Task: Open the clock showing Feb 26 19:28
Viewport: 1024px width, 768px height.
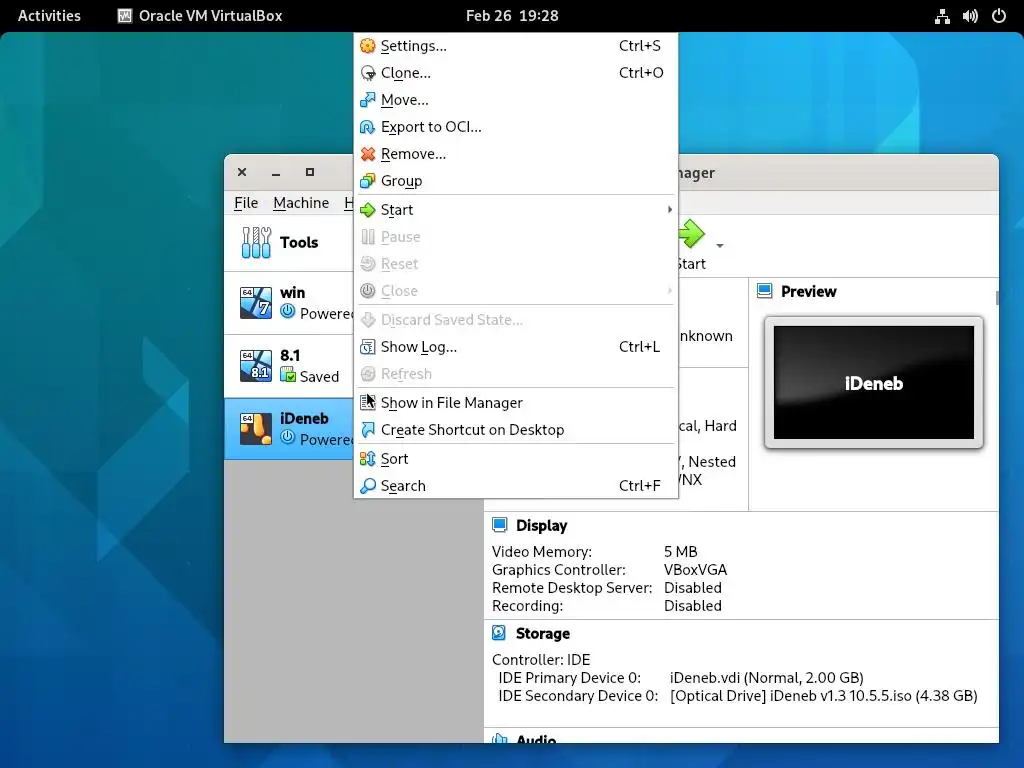Action: (x=512, y=16)
